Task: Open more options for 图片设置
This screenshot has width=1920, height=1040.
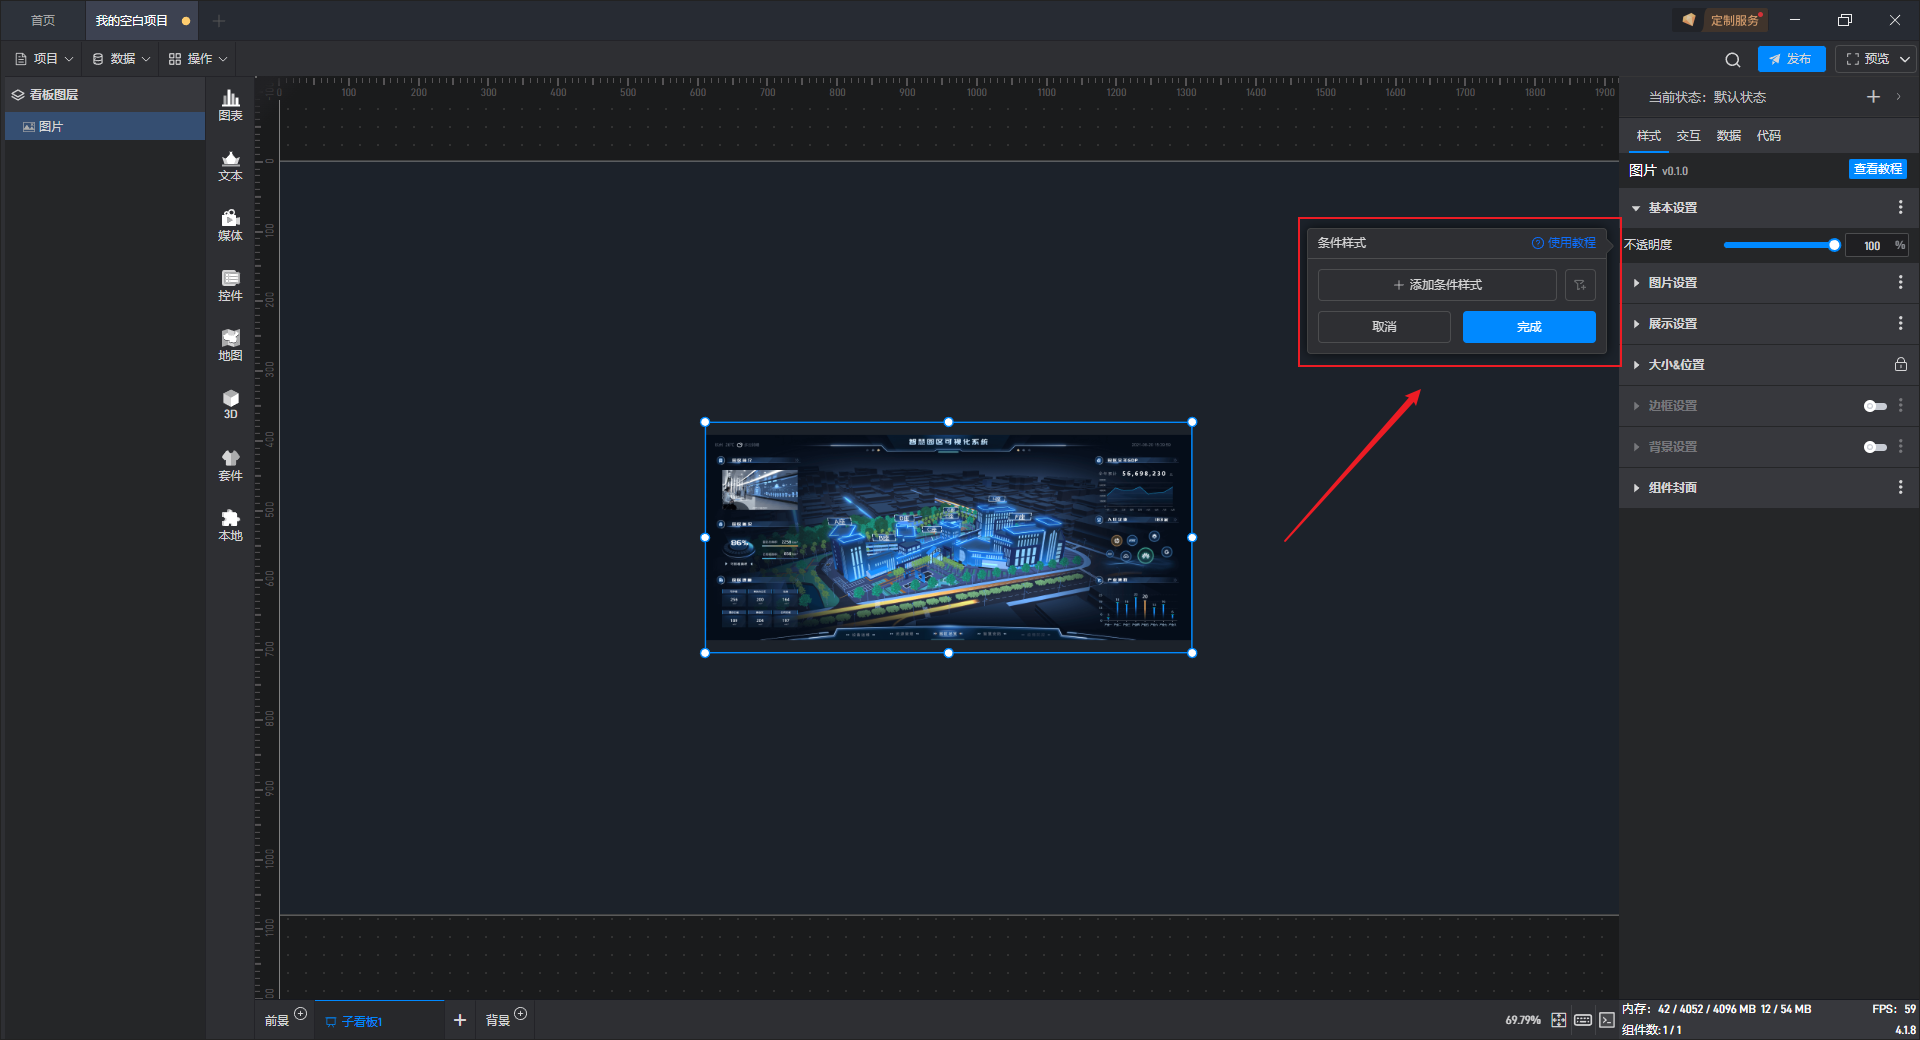Action: click(1900, 283)
